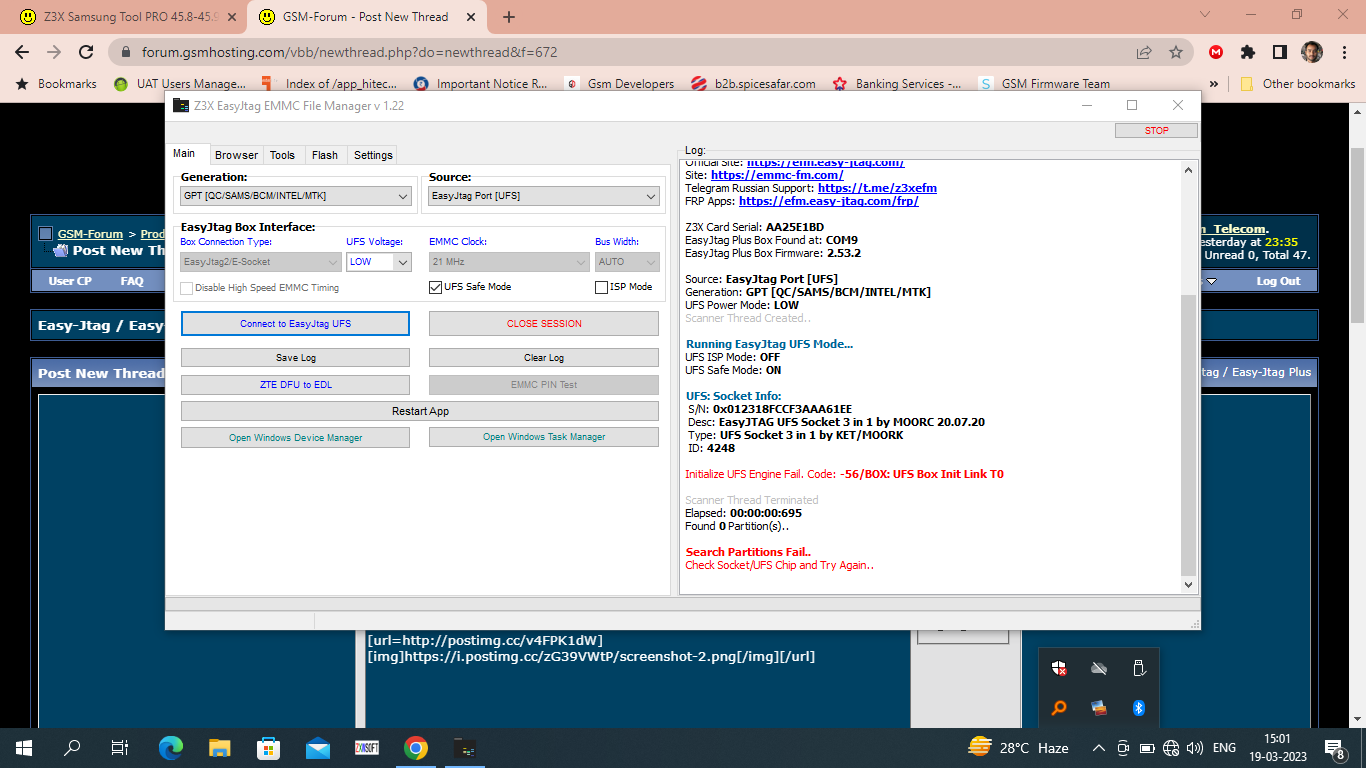
Task: Open the FRP Apps link in log
Action: click(x=828, y=201)
